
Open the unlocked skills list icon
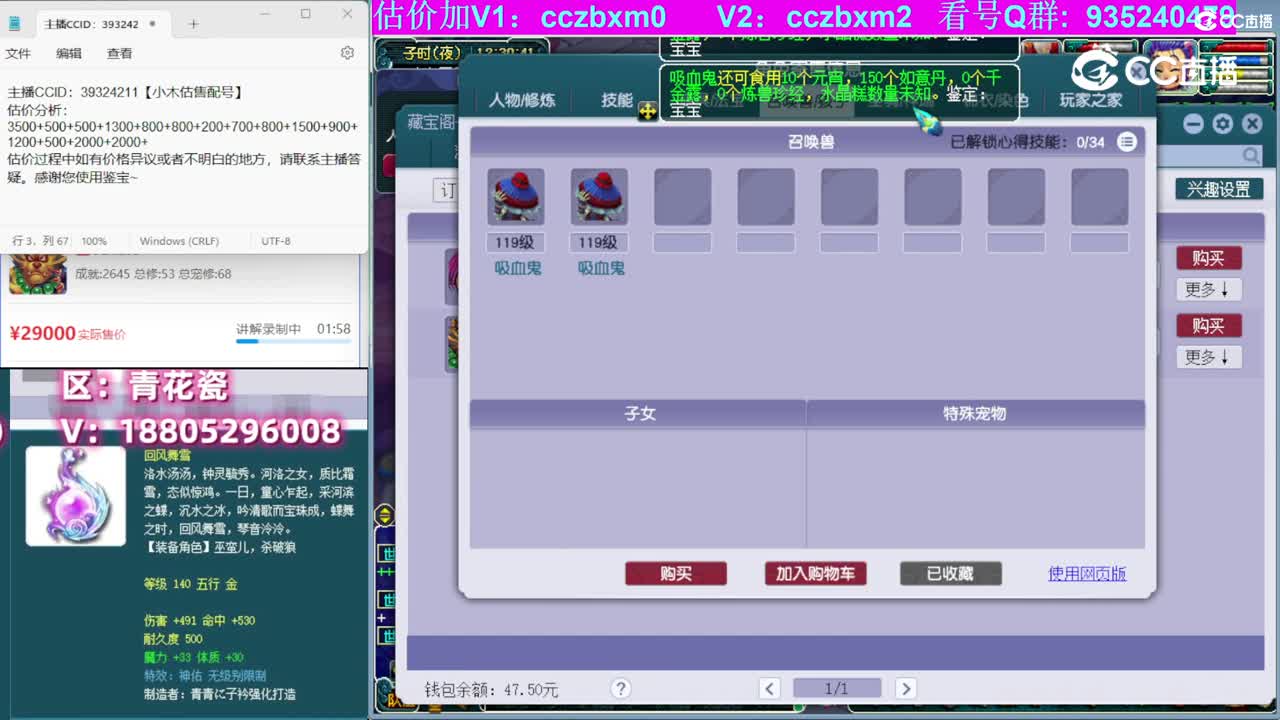coord(1127,142)
